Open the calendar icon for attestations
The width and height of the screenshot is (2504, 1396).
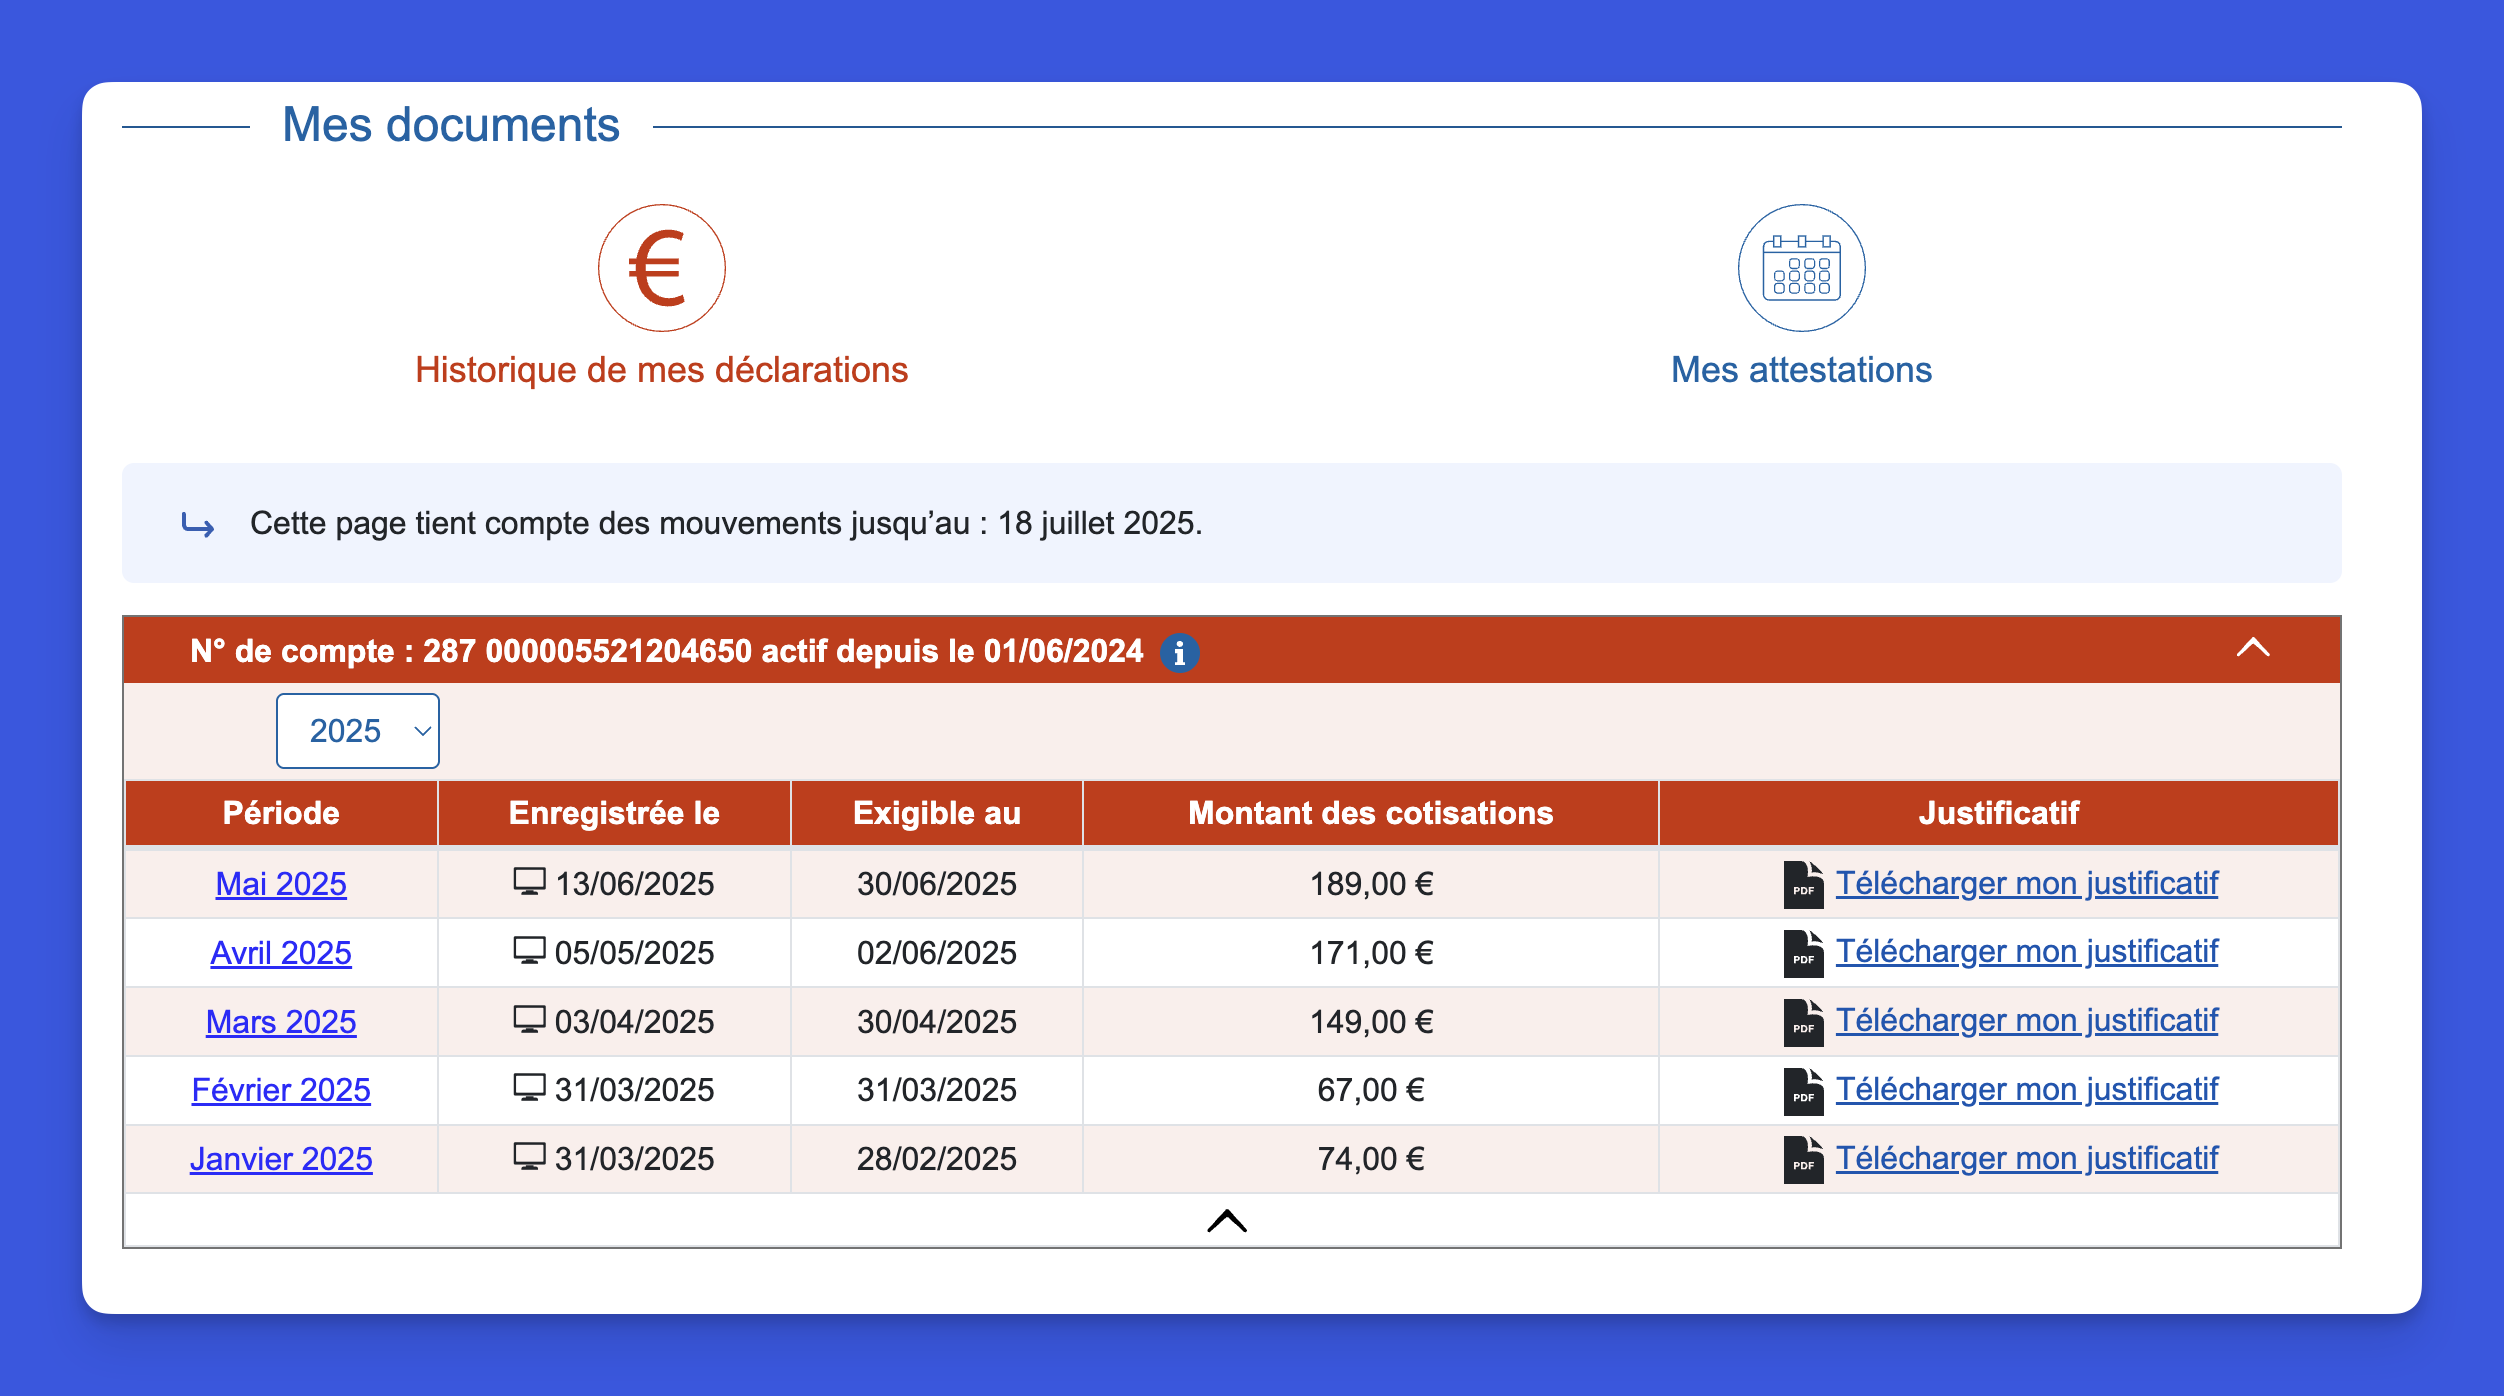pyautogui.click(x=1801, y=268)
